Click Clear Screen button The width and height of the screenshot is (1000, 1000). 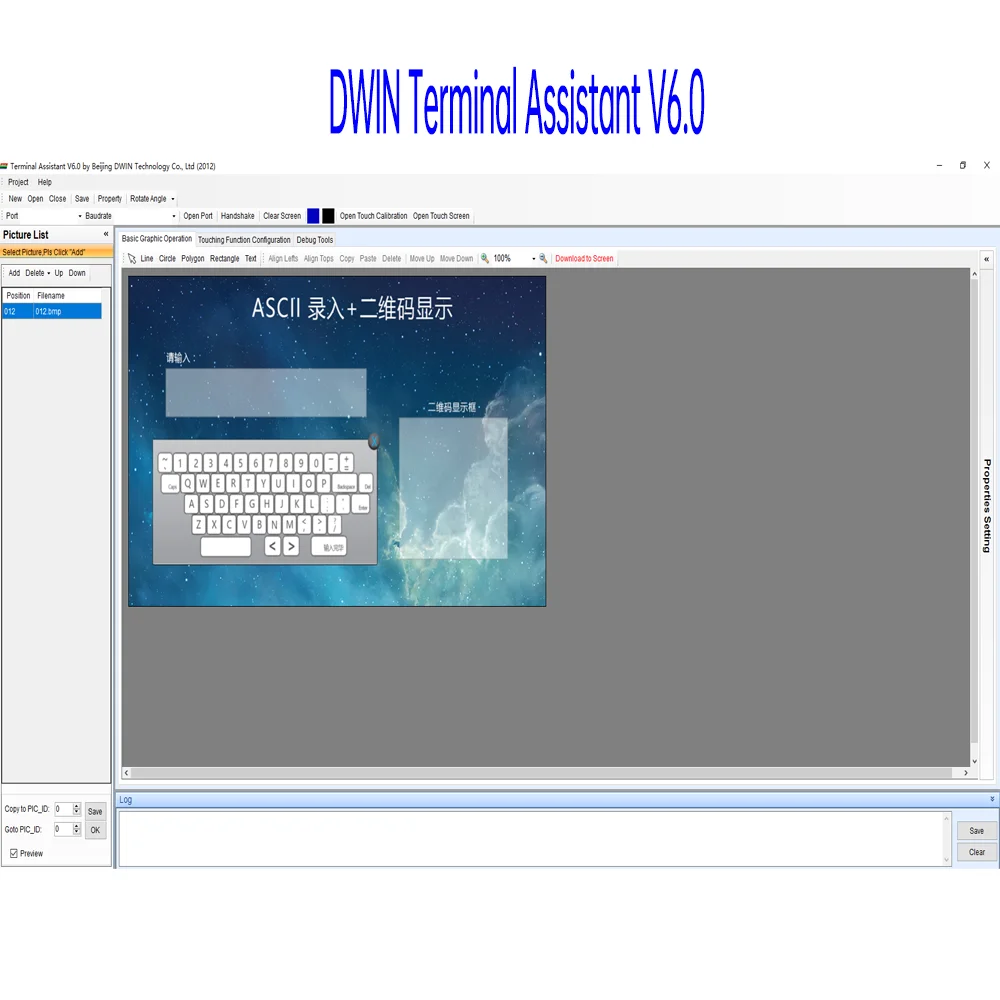282,216
